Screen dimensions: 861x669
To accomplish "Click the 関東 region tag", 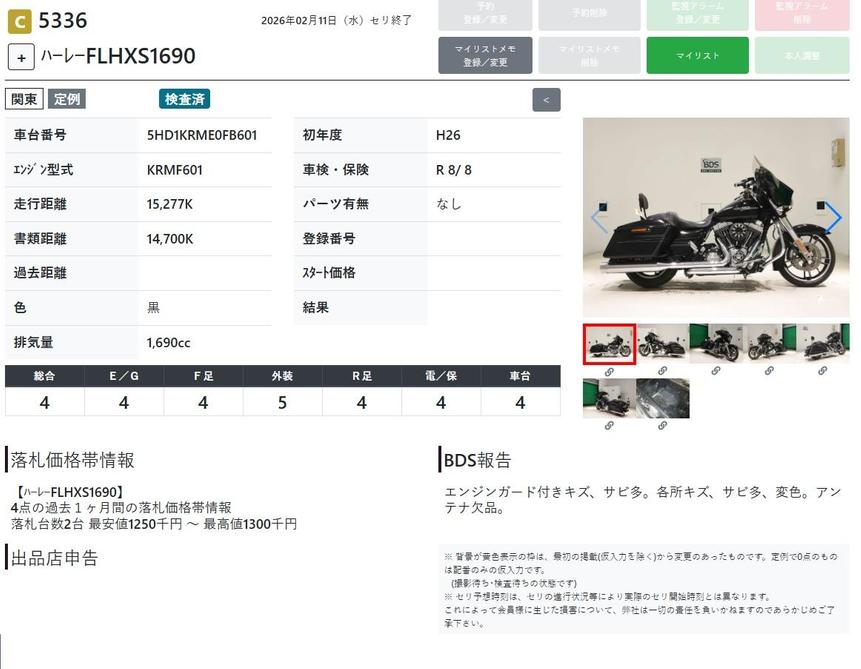I will click(24, 99).
